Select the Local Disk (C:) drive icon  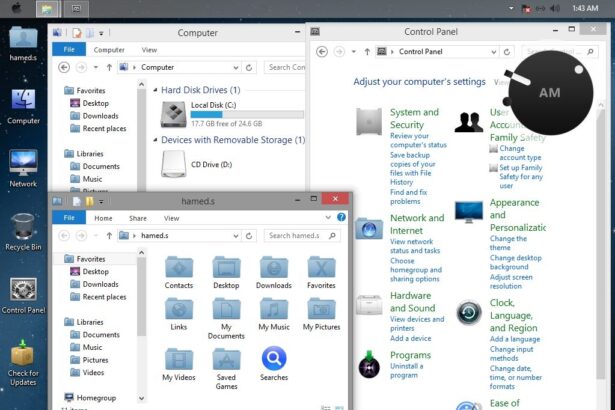click(x=173, y=115)
